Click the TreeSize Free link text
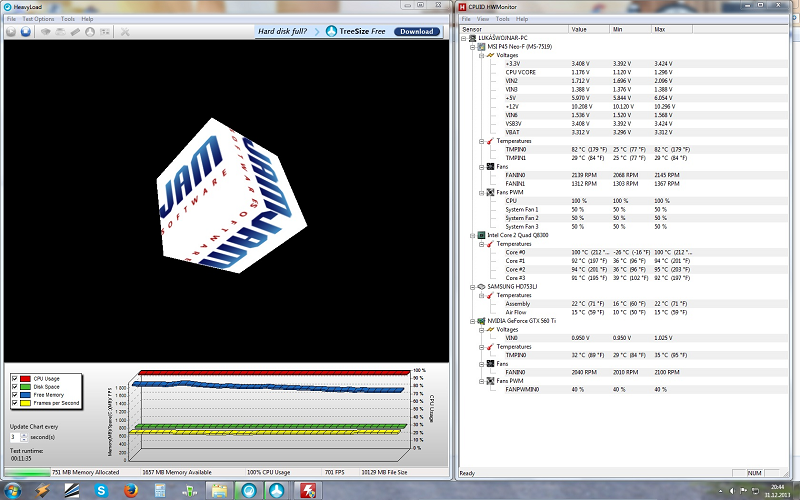This screenshot has width=800, height=500. [362, 31]
